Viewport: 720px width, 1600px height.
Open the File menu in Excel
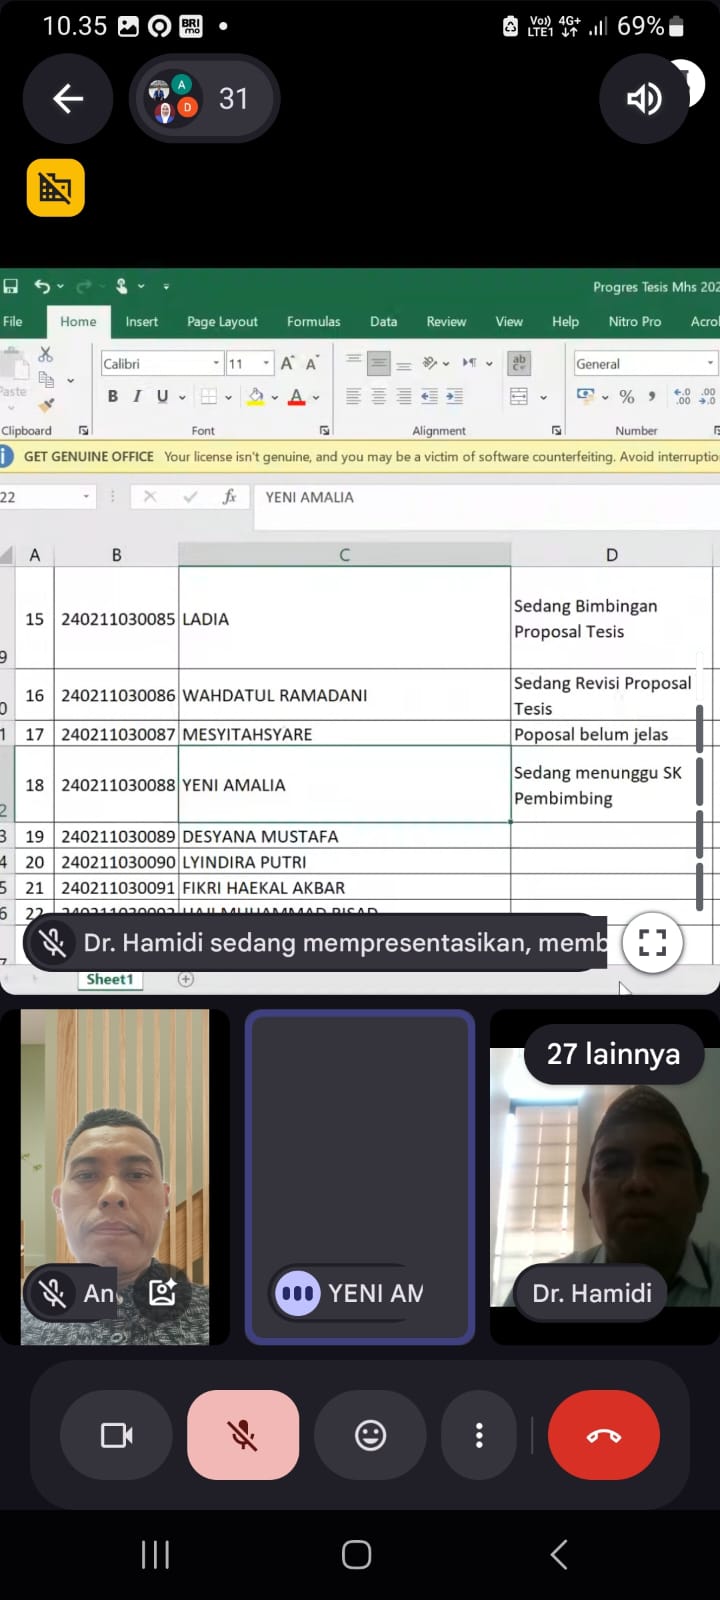(x=13, y=322)
